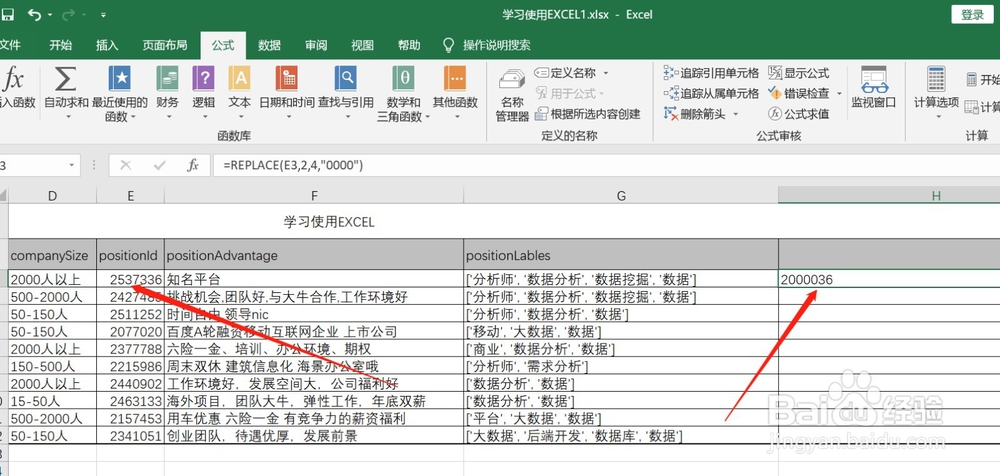Open the 插入 ribbon tab

(x=107, y=45)
